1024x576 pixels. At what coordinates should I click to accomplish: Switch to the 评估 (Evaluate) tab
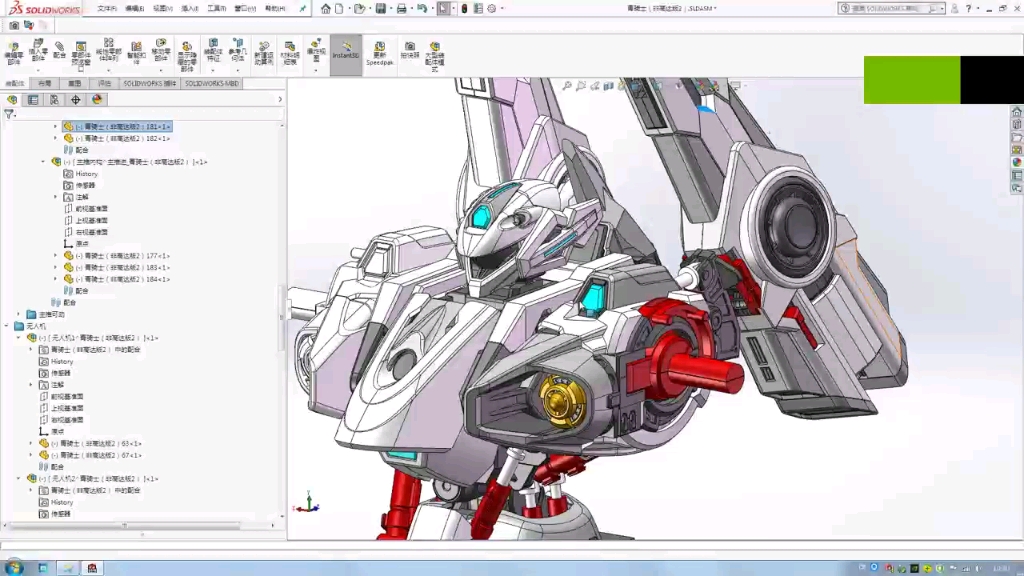pyautogui.click(x=104, y=84)
